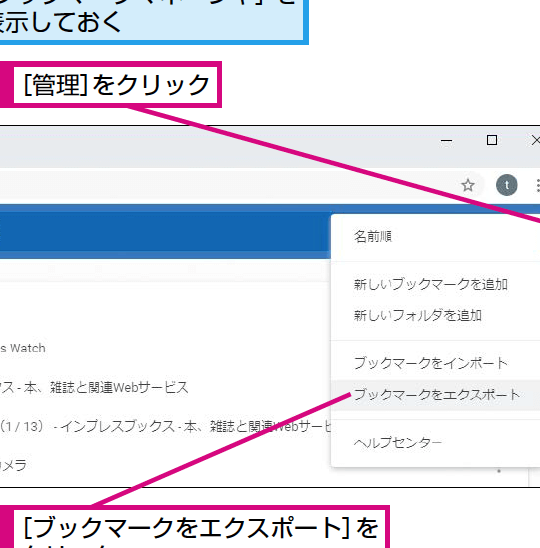Image resolution: width=540 pixels, height=548 pixels.
Task: Open the profile avatar labeled t
Action: [506, 185]
